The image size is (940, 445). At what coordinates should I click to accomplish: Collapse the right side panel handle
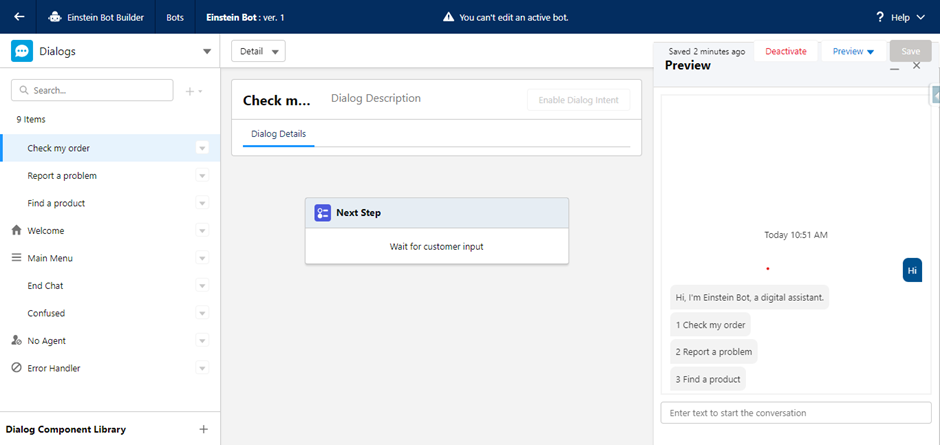coord(935,94)
